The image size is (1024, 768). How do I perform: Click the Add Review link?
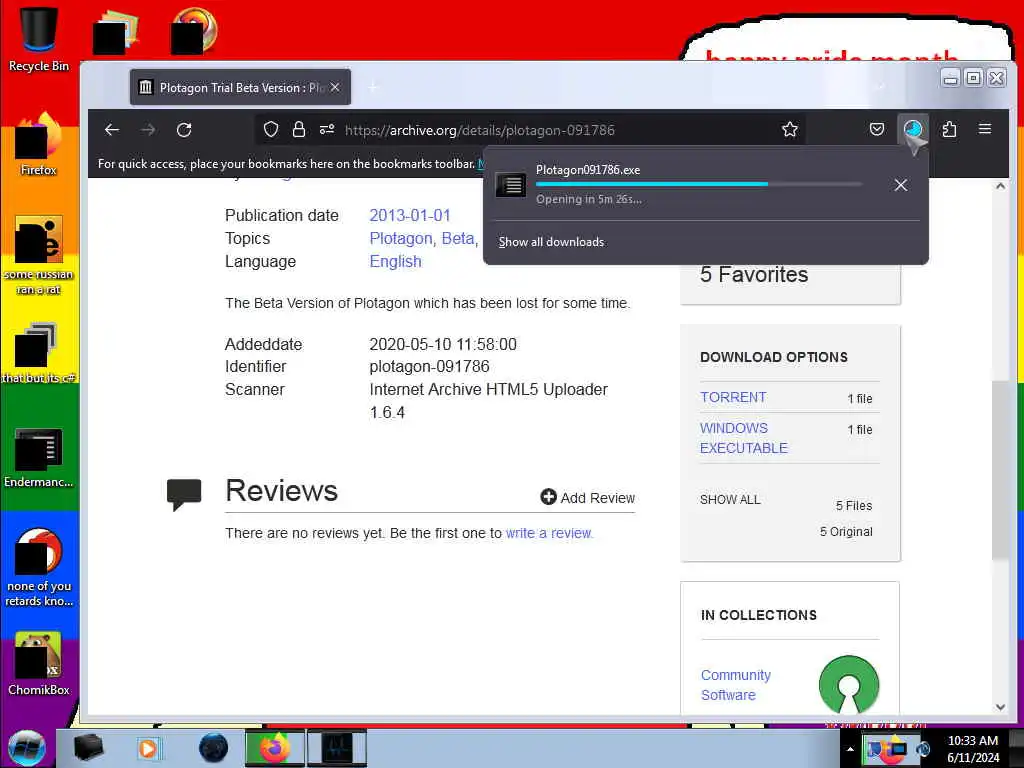588,498
